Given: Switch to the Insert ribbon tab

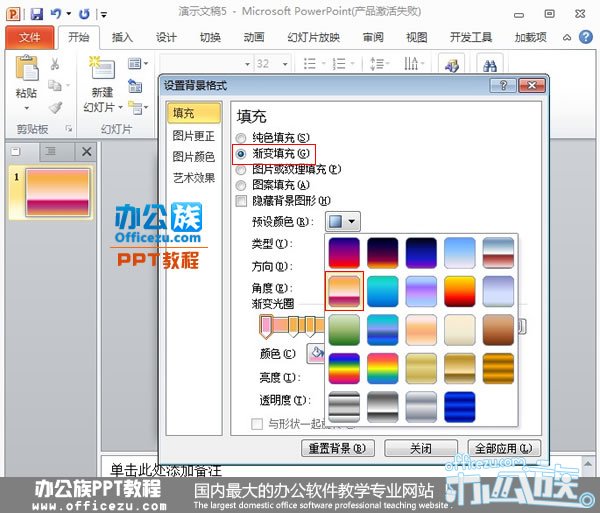Looking at the screenshot, I should (122, 37).
